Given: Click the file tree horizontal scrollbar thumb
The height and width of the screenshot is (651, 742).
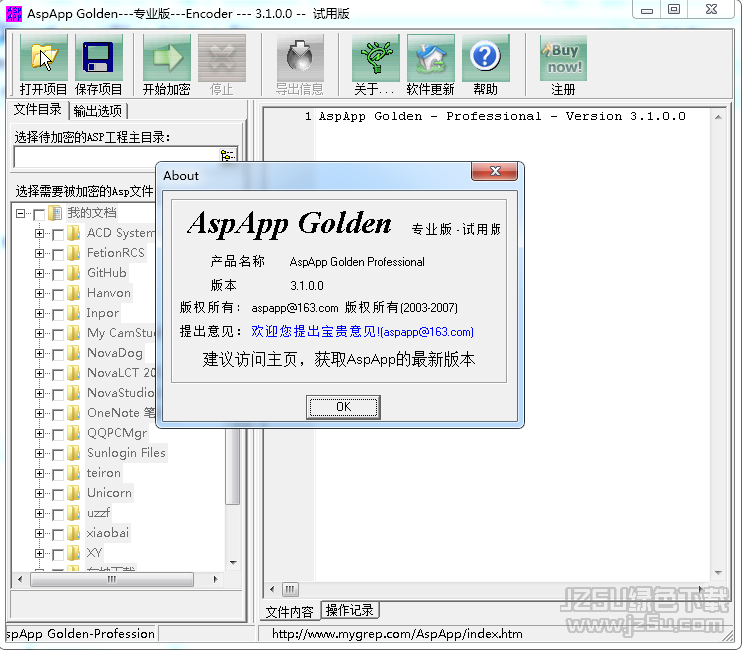Looking at the screenshot, I should pos(112,579).
